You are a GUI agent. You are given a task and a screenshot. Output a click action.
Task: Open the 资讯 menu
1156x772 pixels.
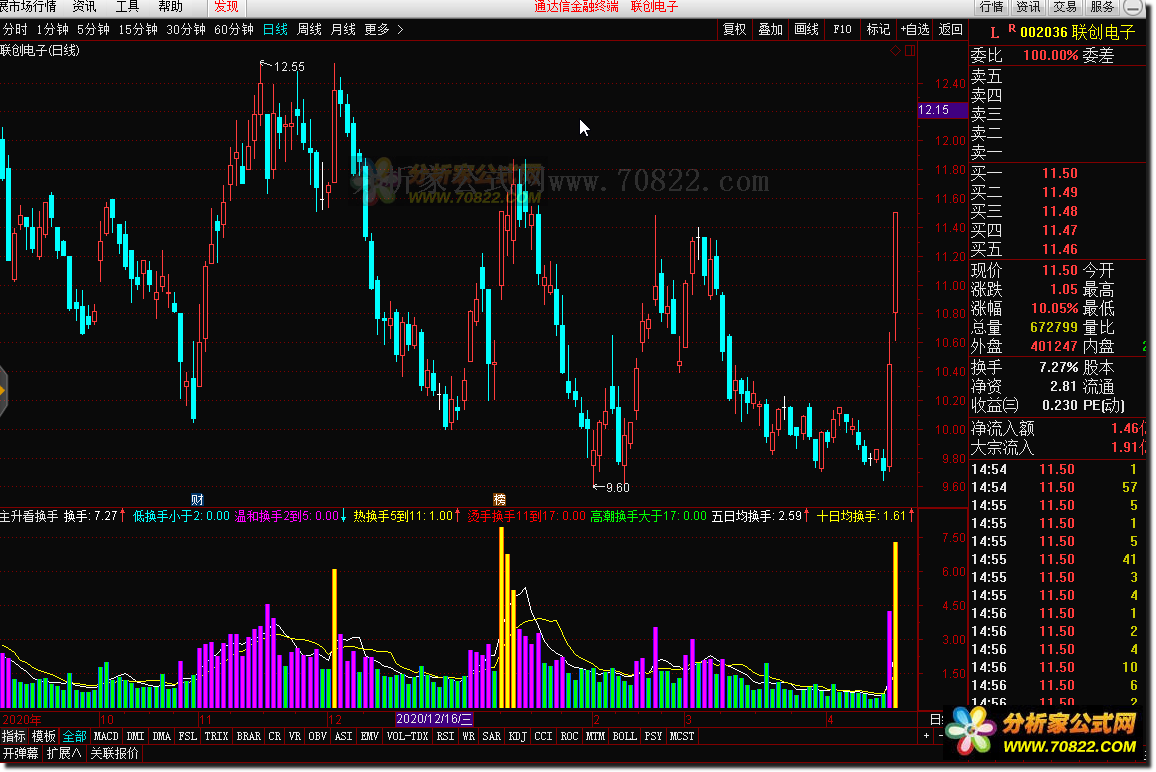(84, 7)
